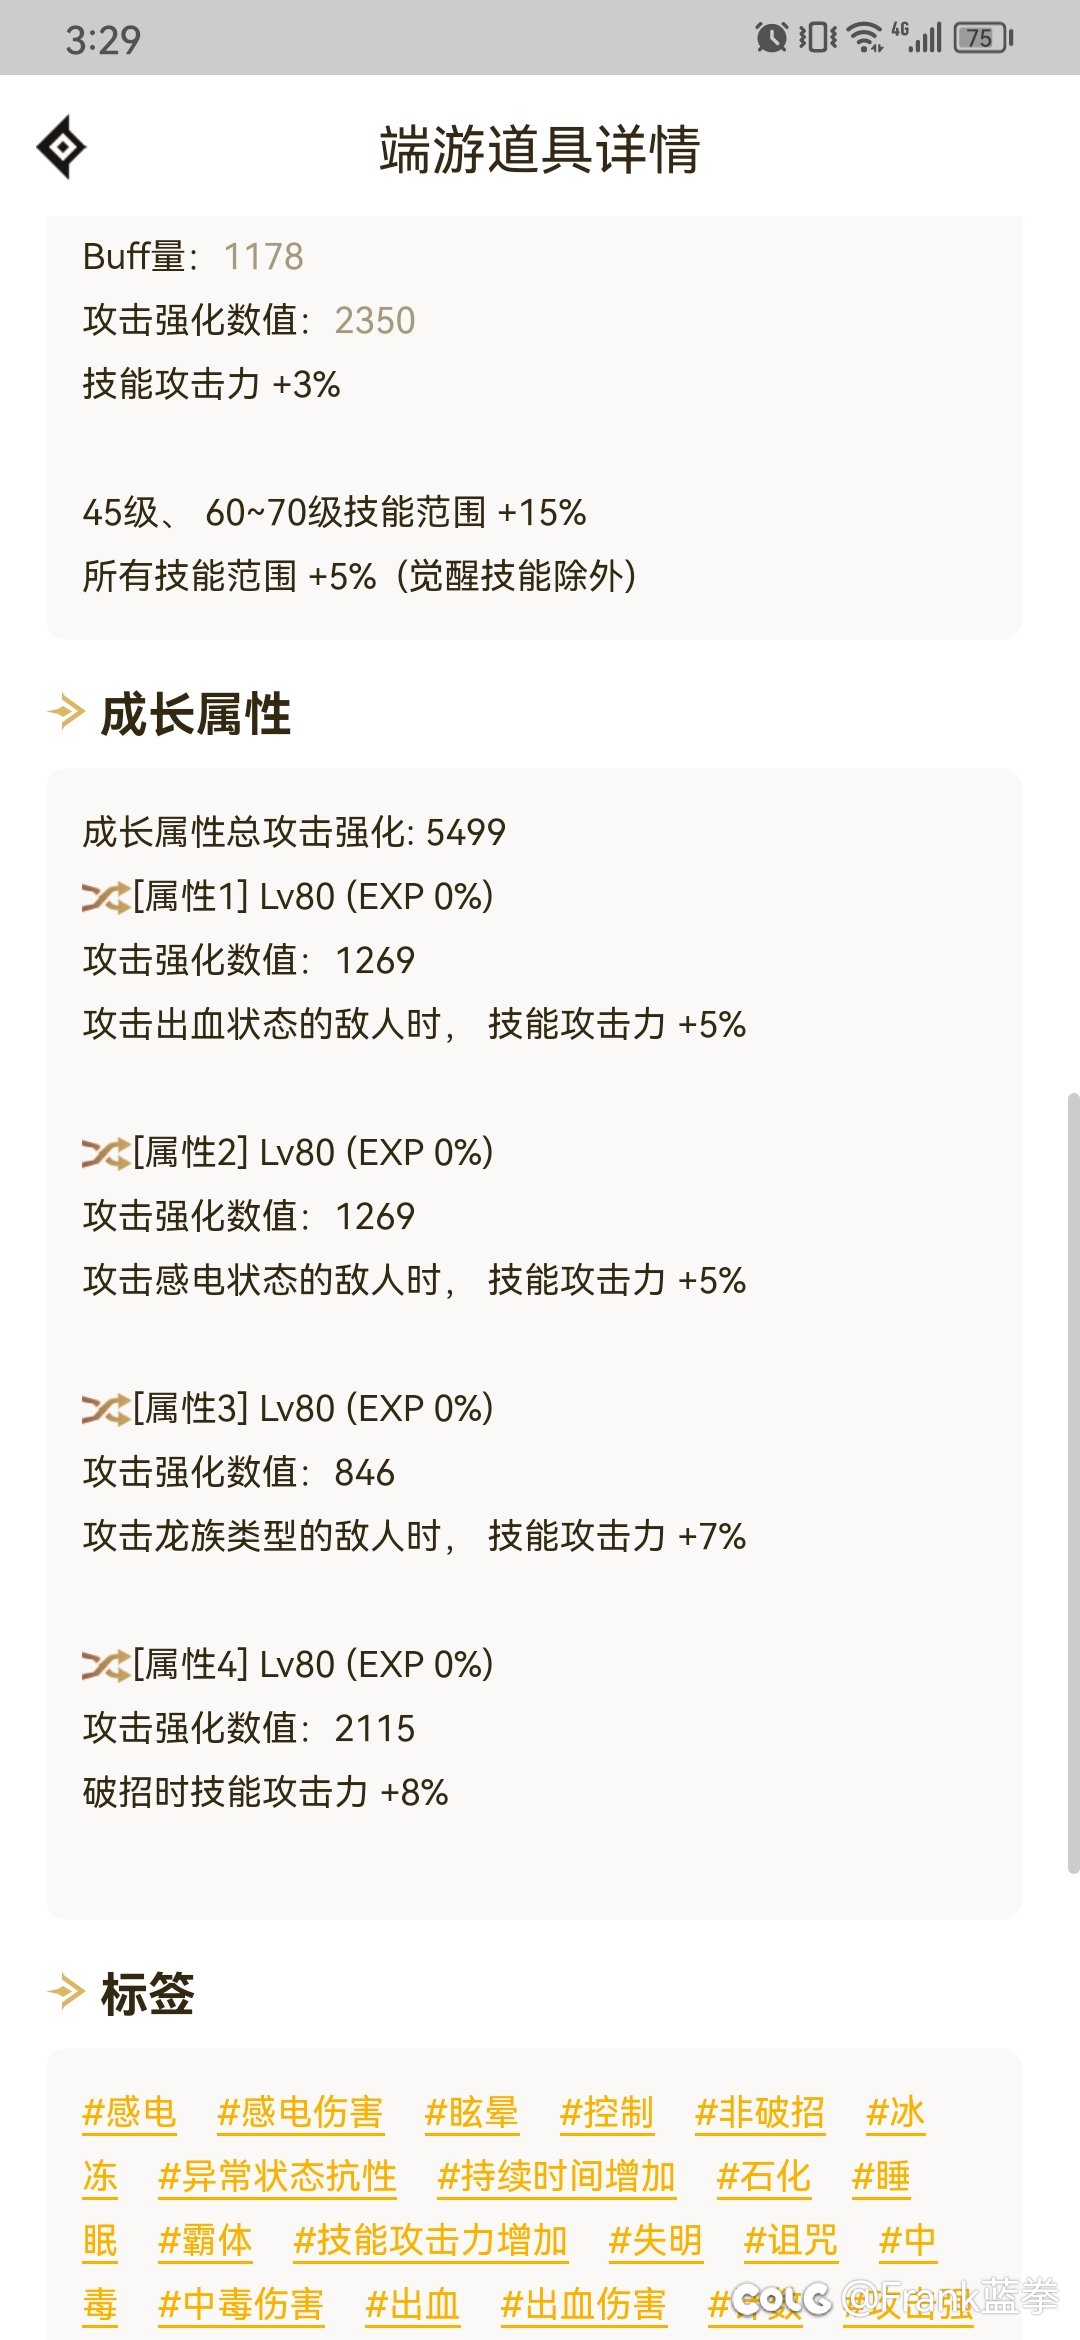Tap the alarm icon in status bar
1080x2340 pixels.
771,38
